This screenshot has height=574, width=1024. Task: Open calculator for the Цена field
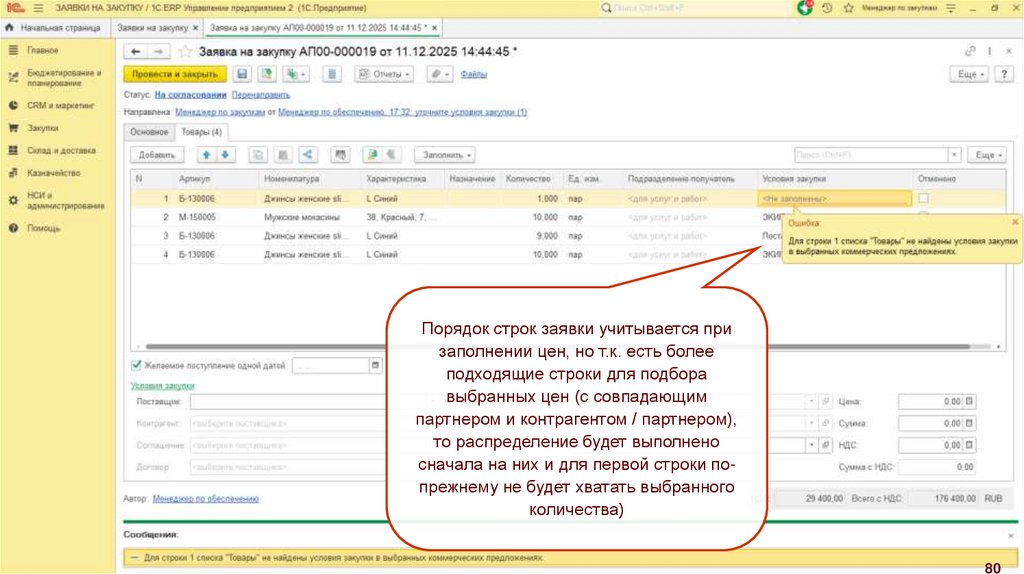pyautogui.click(x=969, y=402)
